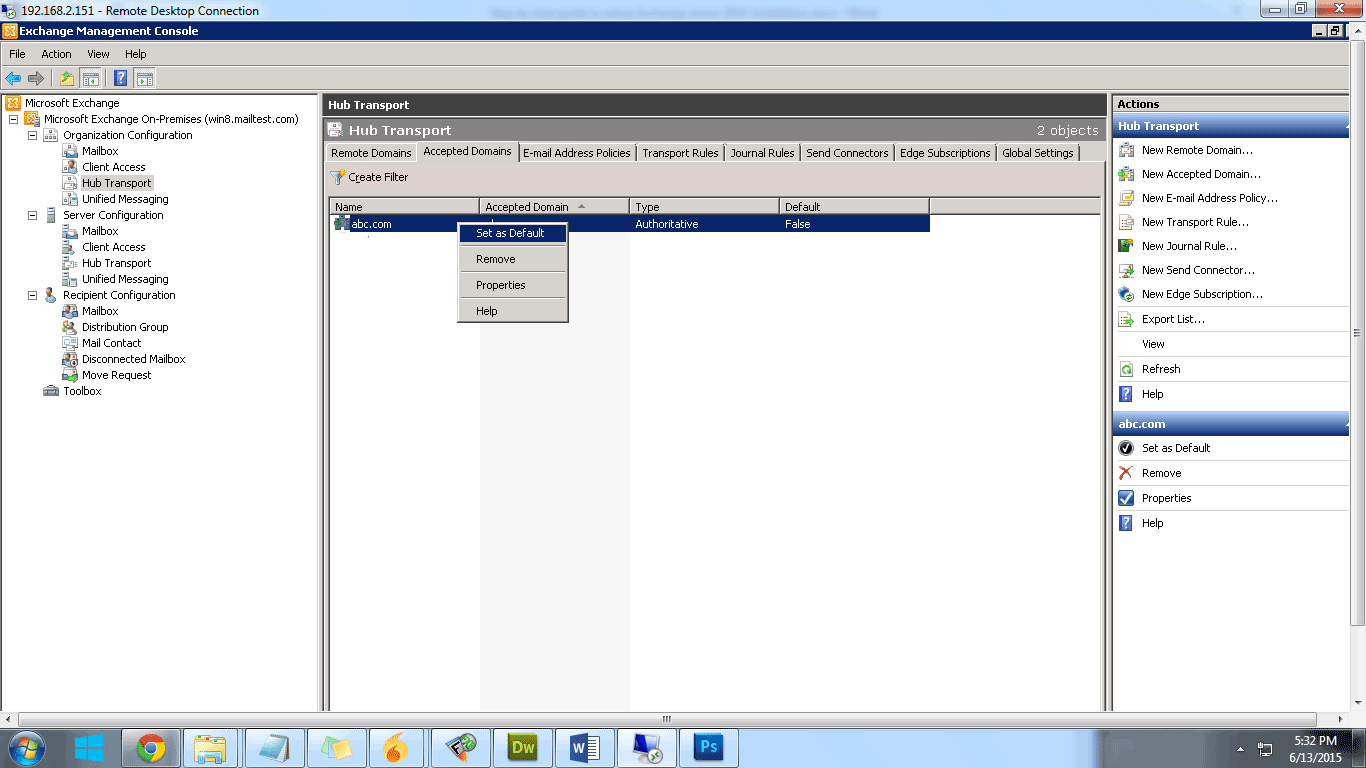Switch to the Send Connectors tab

coord(847,153)
